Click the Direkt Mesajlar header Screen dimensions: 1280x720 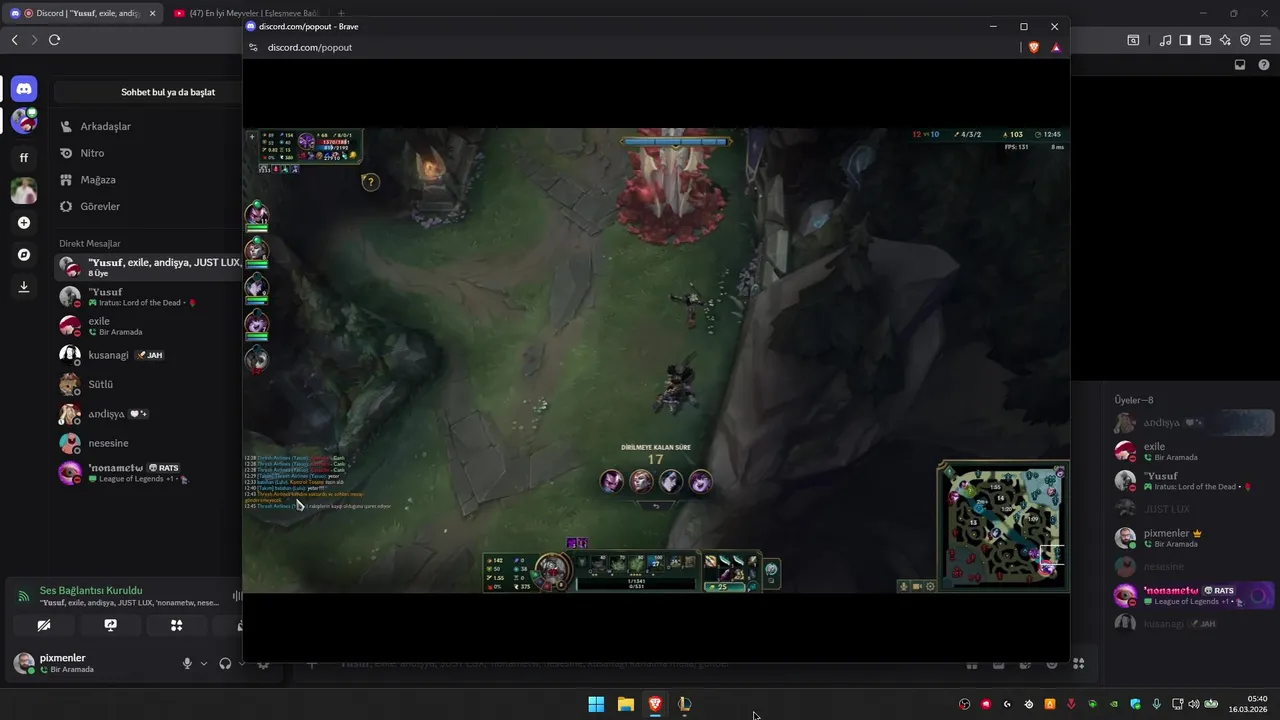[x=90, y=243]
